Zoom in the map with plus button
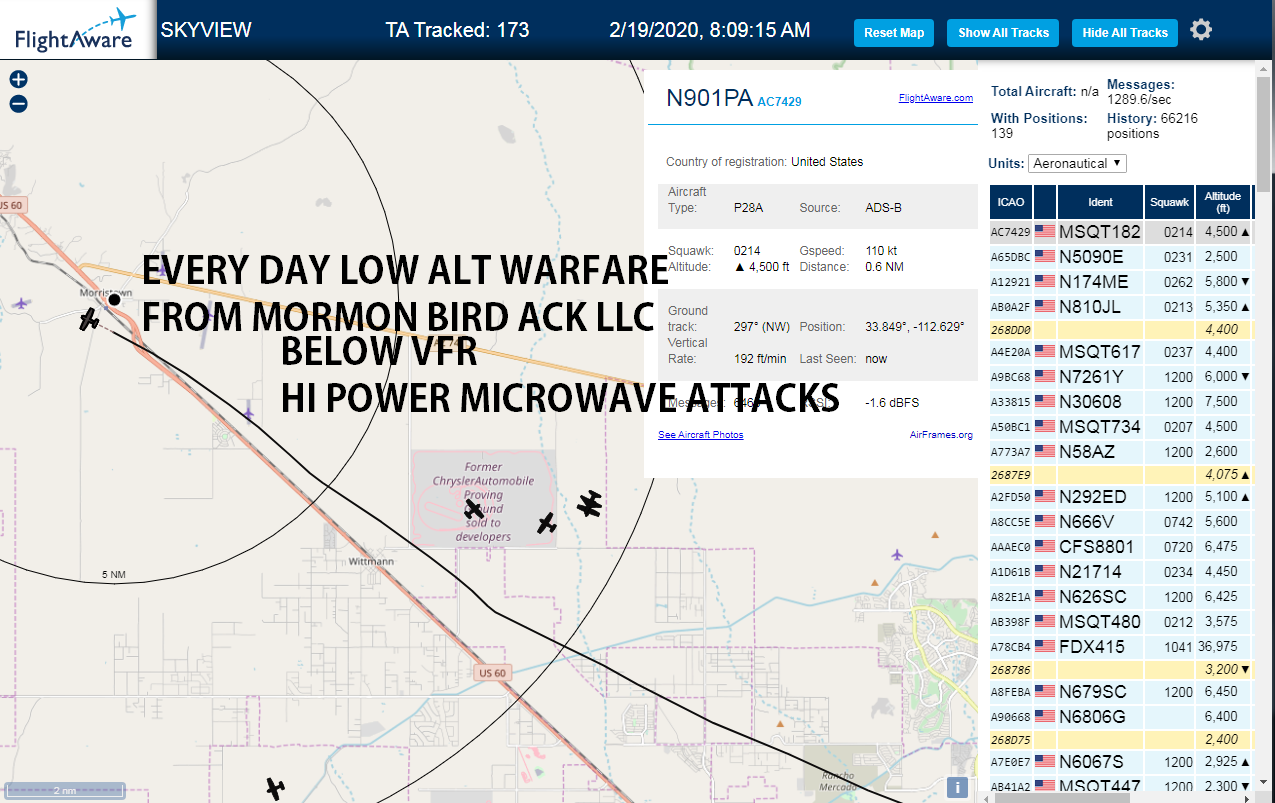1275x803 pixels. pos(18,80)
